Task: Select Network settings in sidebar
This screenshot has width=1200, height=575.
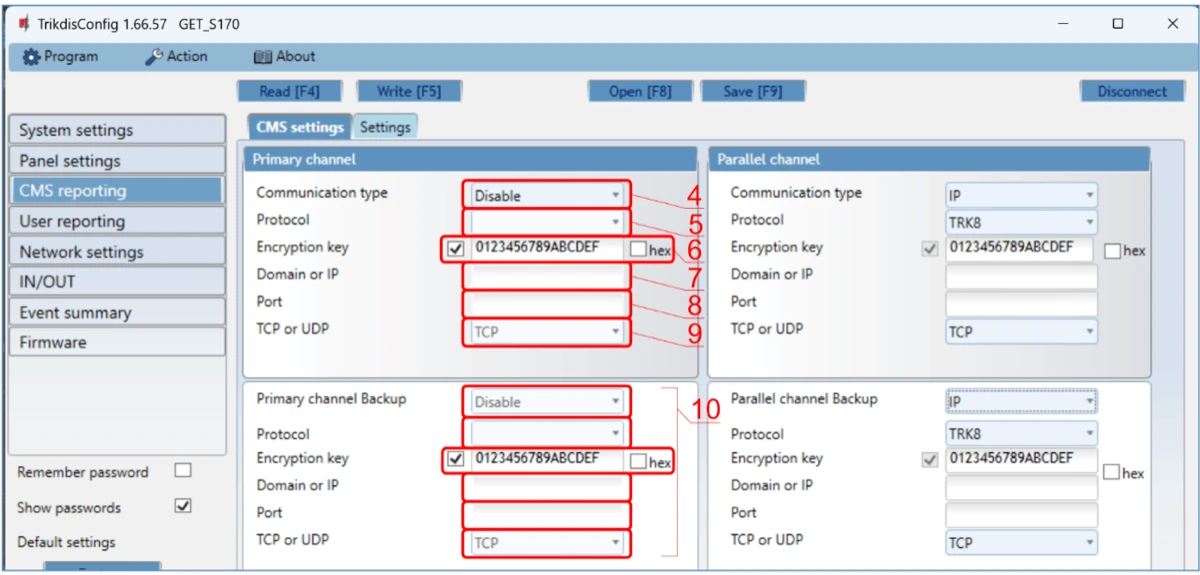Action: pos(116,252)
